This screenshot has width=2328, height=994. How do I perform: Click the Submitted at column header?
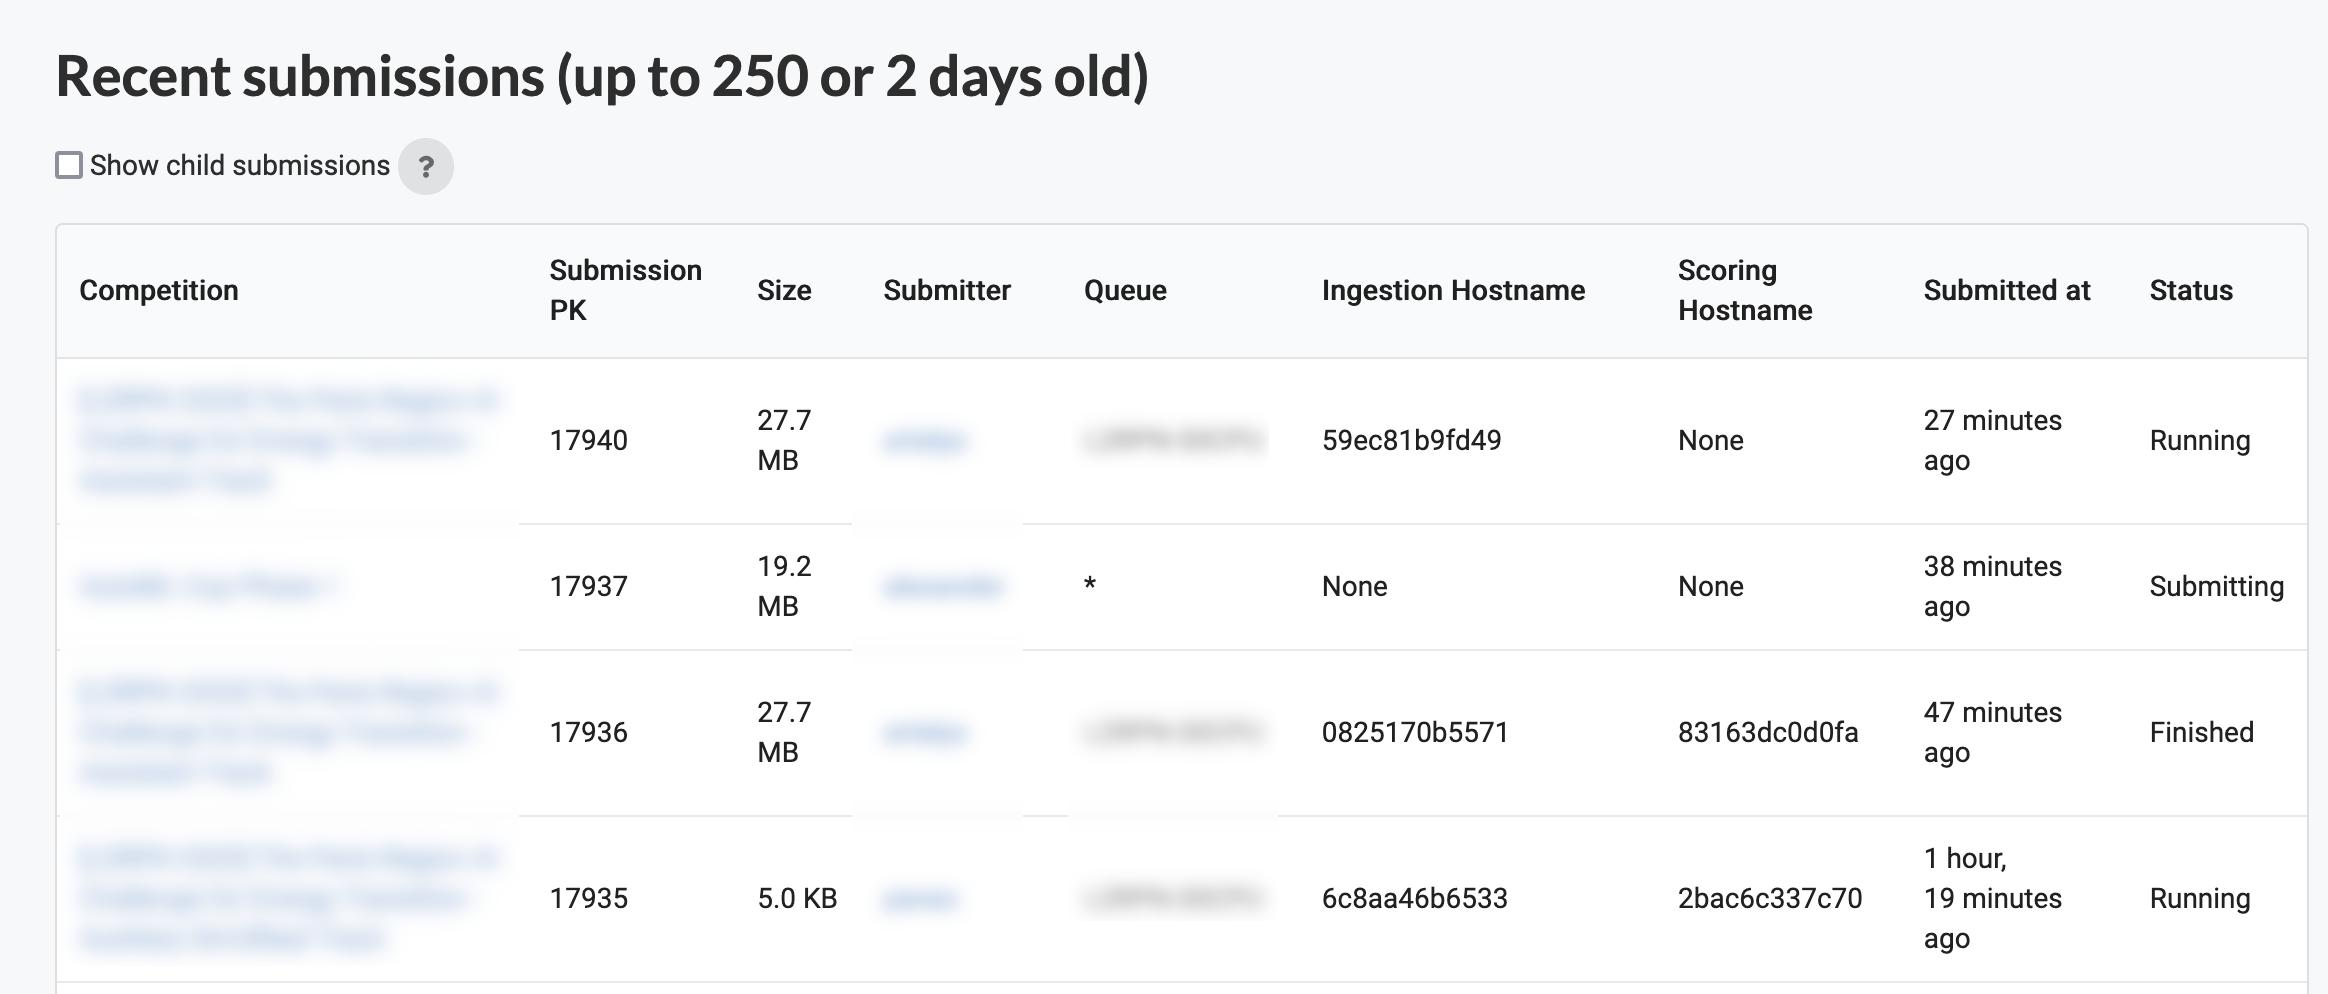2006,290
